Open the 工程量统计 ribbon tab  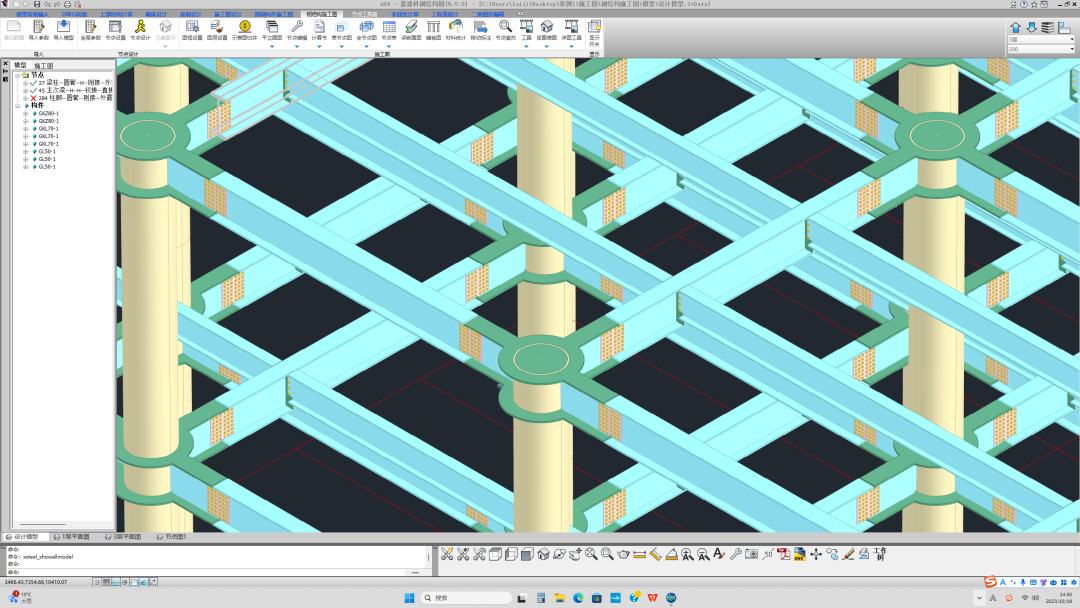[x=445, y=14]
